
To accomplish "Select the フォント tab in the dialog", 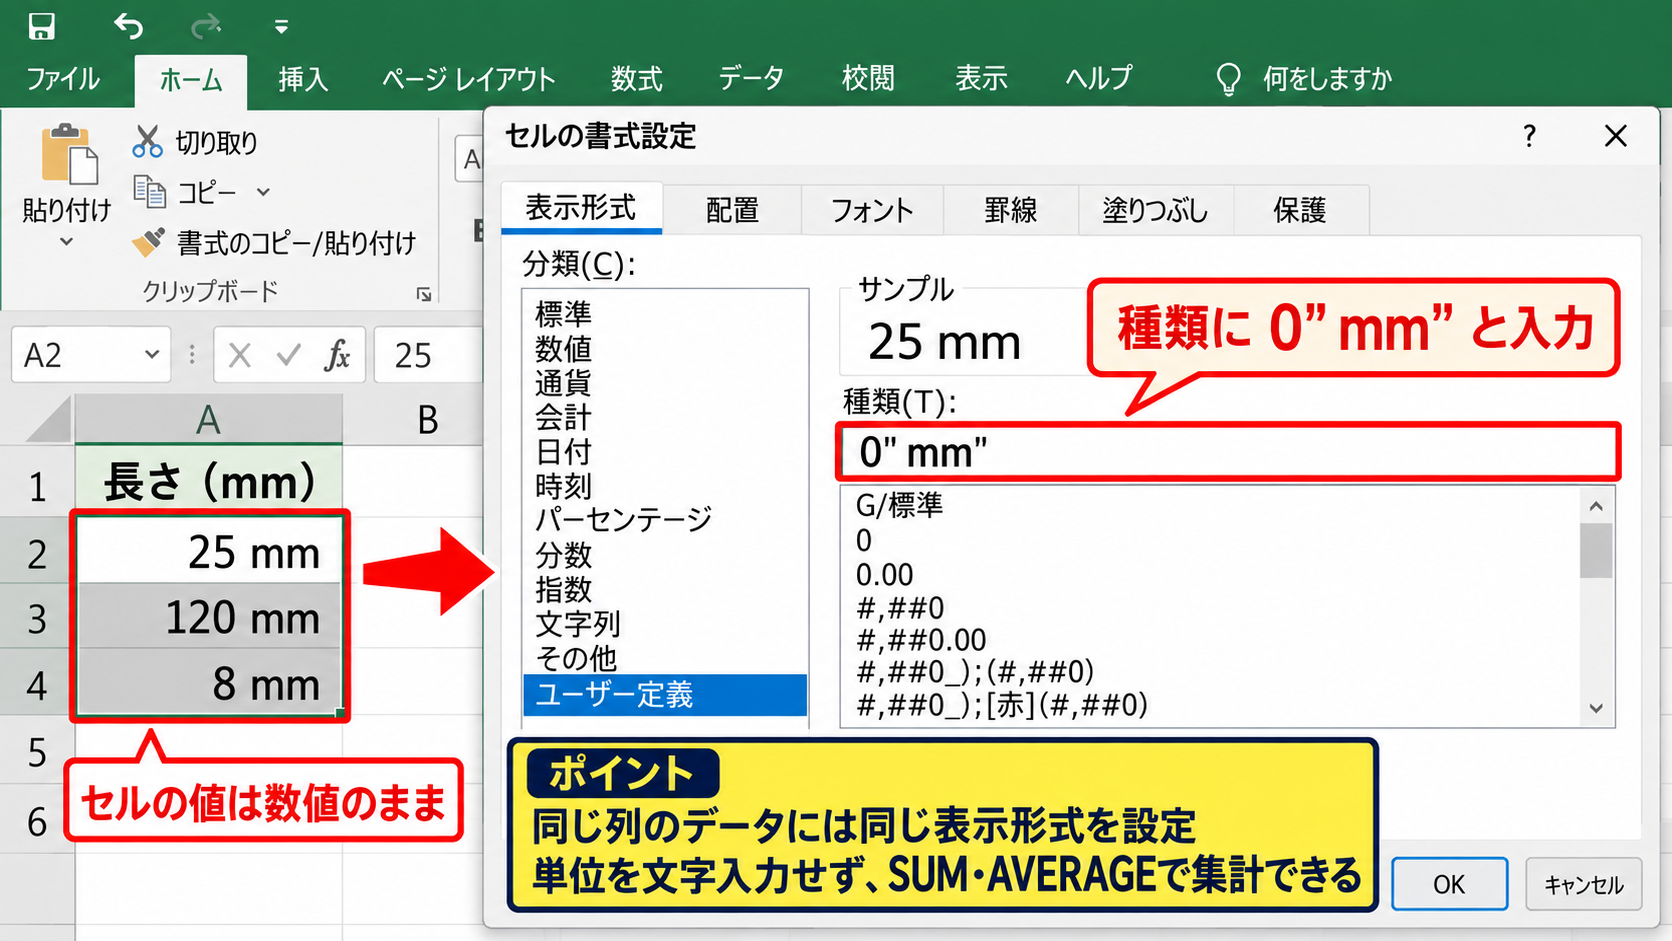I will 872,210.
